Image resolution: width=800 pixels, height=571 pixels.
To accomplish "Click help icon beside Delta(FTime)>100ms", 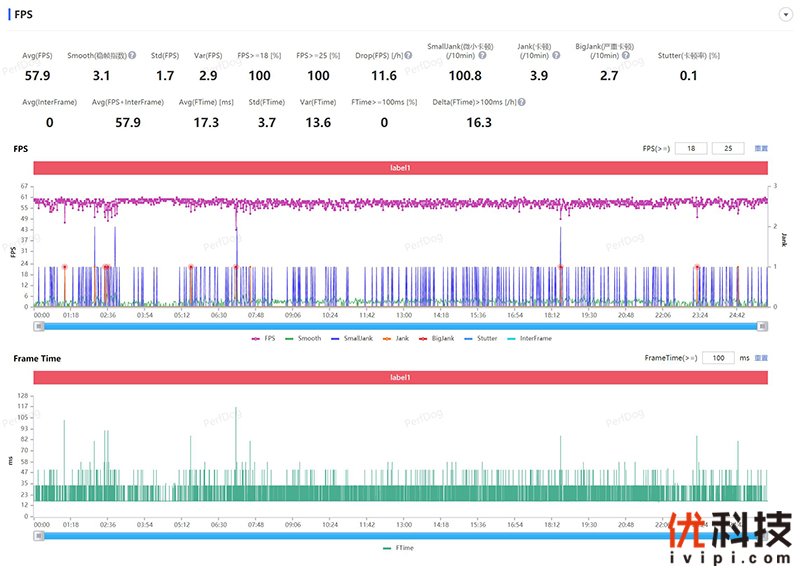I will 522,102.
